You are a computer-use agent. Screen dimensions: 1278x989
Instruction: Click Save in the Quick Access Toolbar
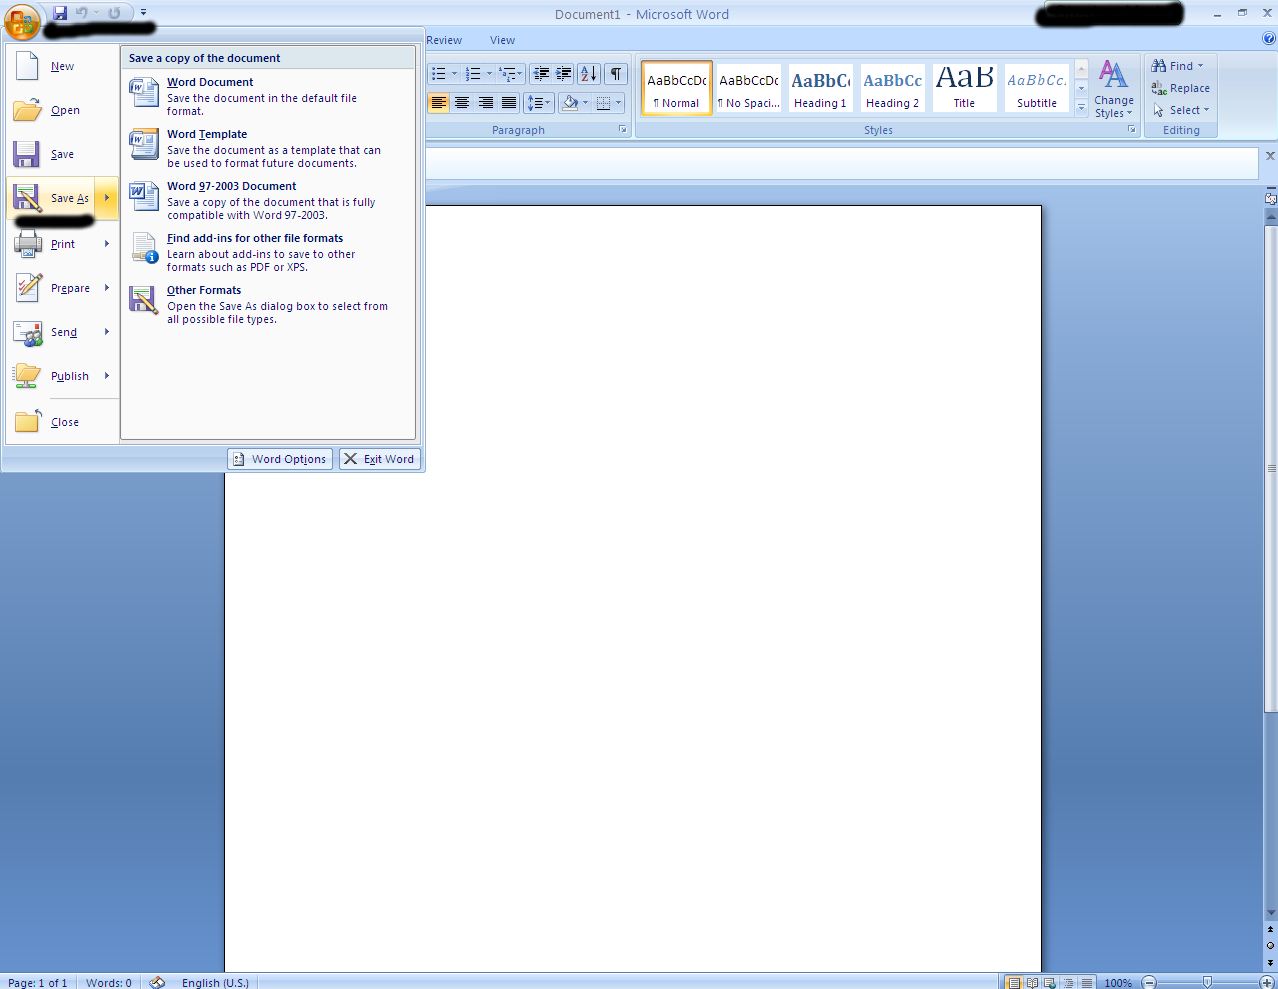[x=60, y=13]
